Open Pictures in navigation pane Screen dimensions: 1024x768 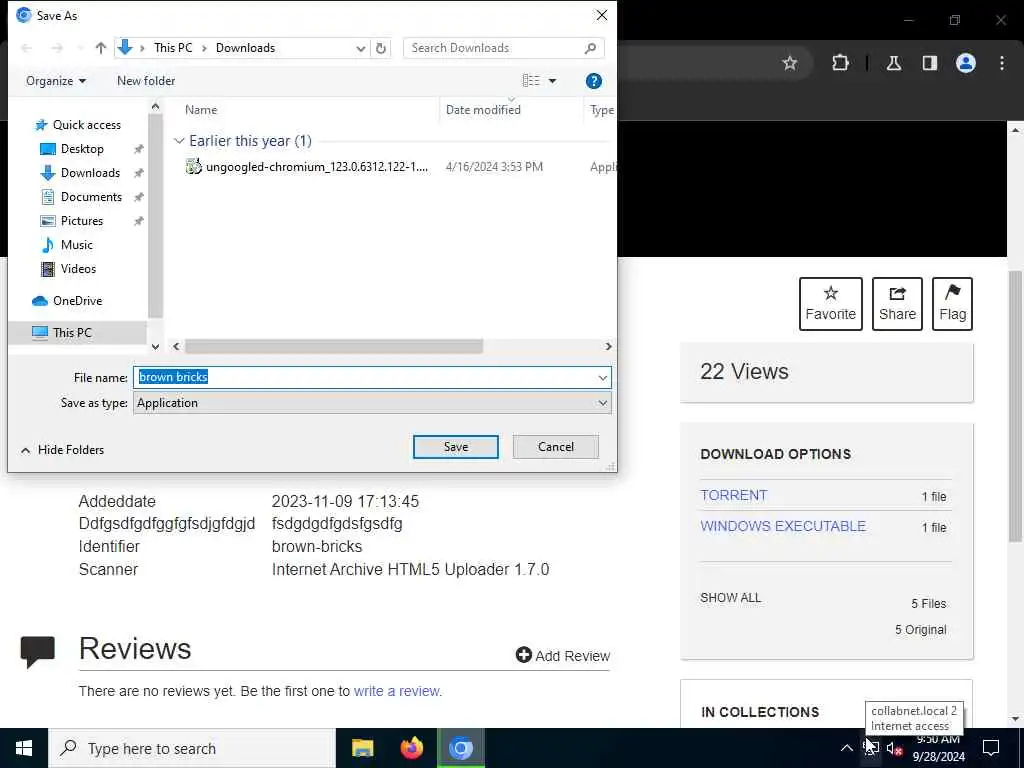click(x=82, y=221)
